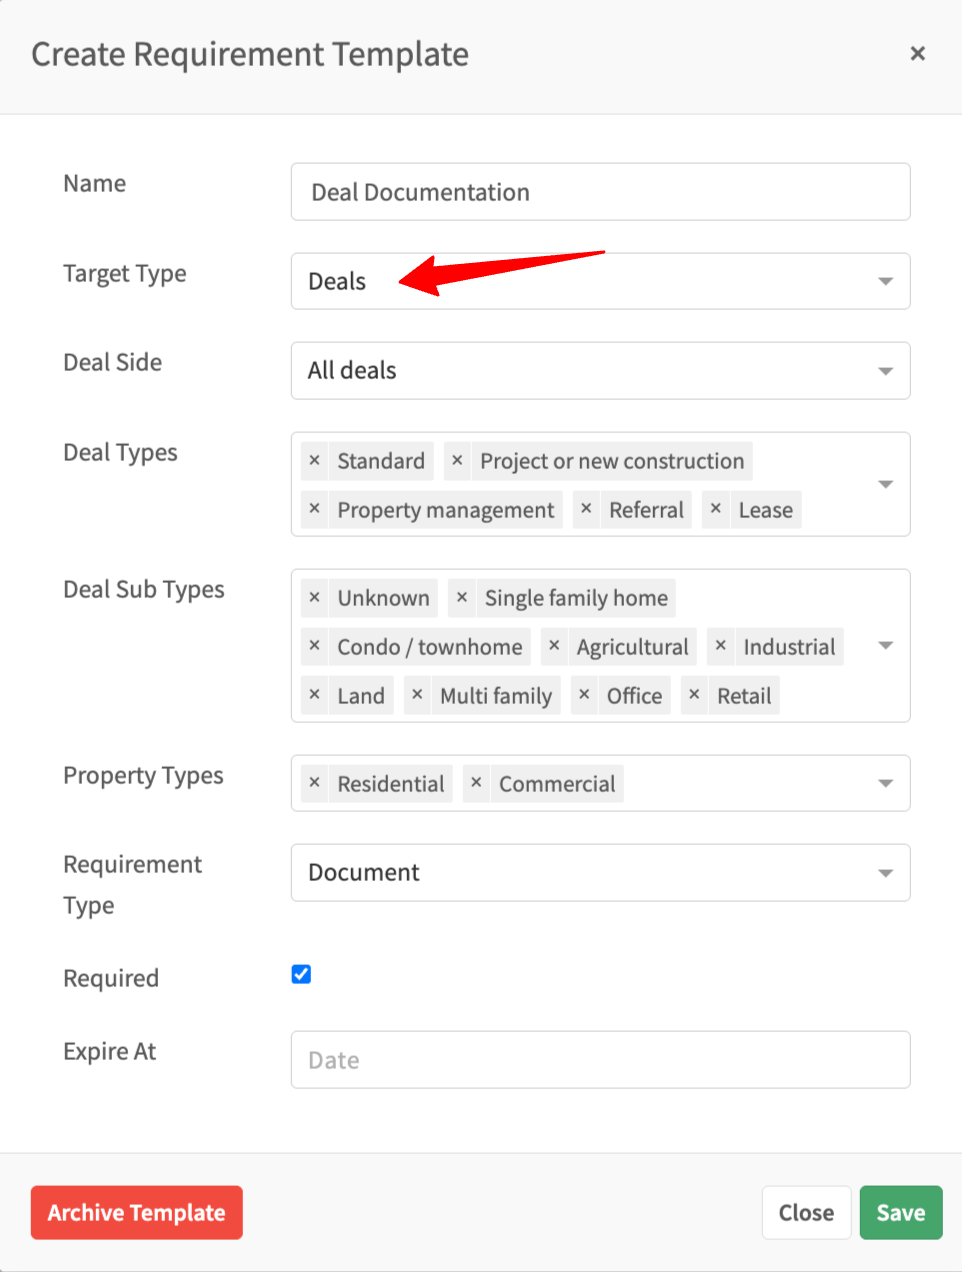Uncheck the Required checkbox
Viewport: 962px width, 1272px height.
(x=301, y=974)
